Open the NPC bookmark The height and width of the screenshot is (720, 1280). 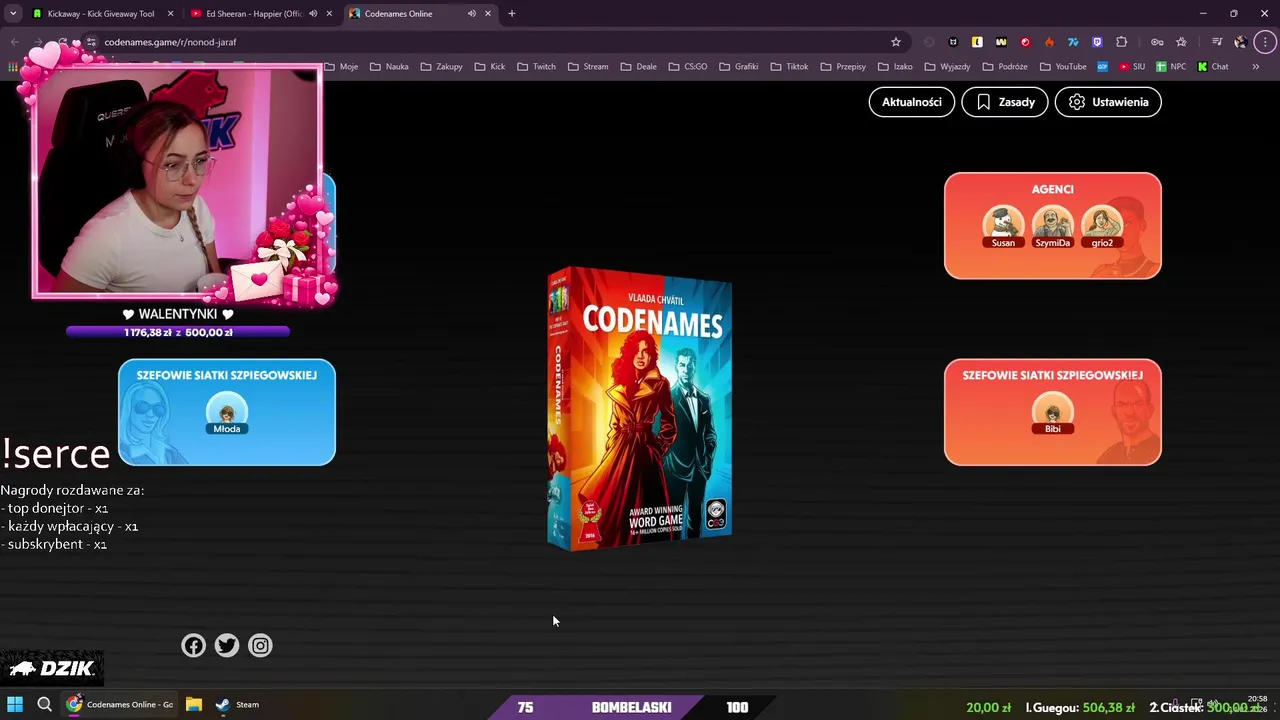[1171, 67]
